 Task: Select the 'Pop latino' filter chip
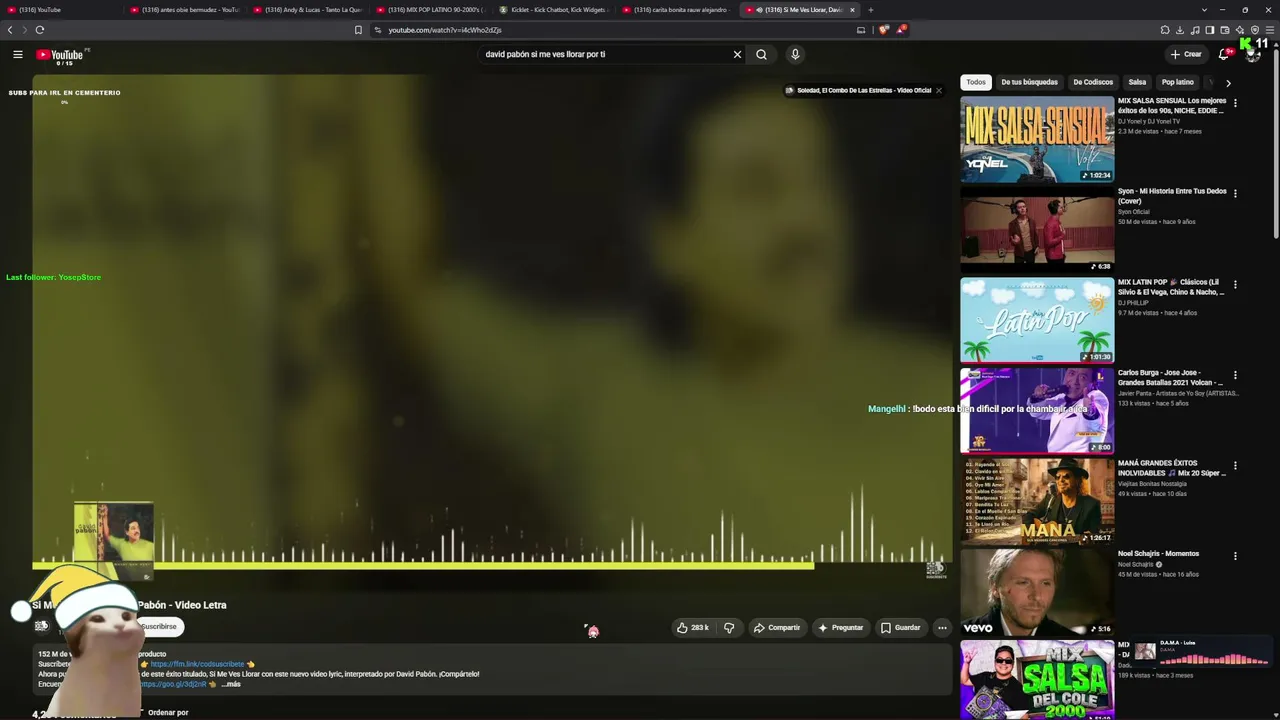point(1178,82)
